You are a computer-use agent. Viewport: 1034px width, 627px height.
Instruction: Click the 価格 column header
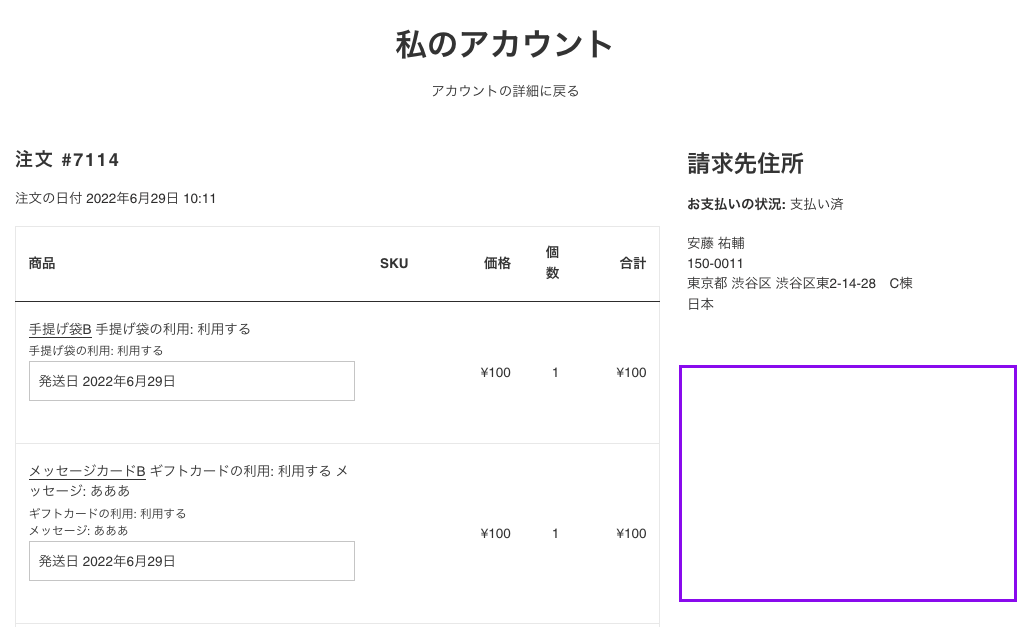pos(497,264)
